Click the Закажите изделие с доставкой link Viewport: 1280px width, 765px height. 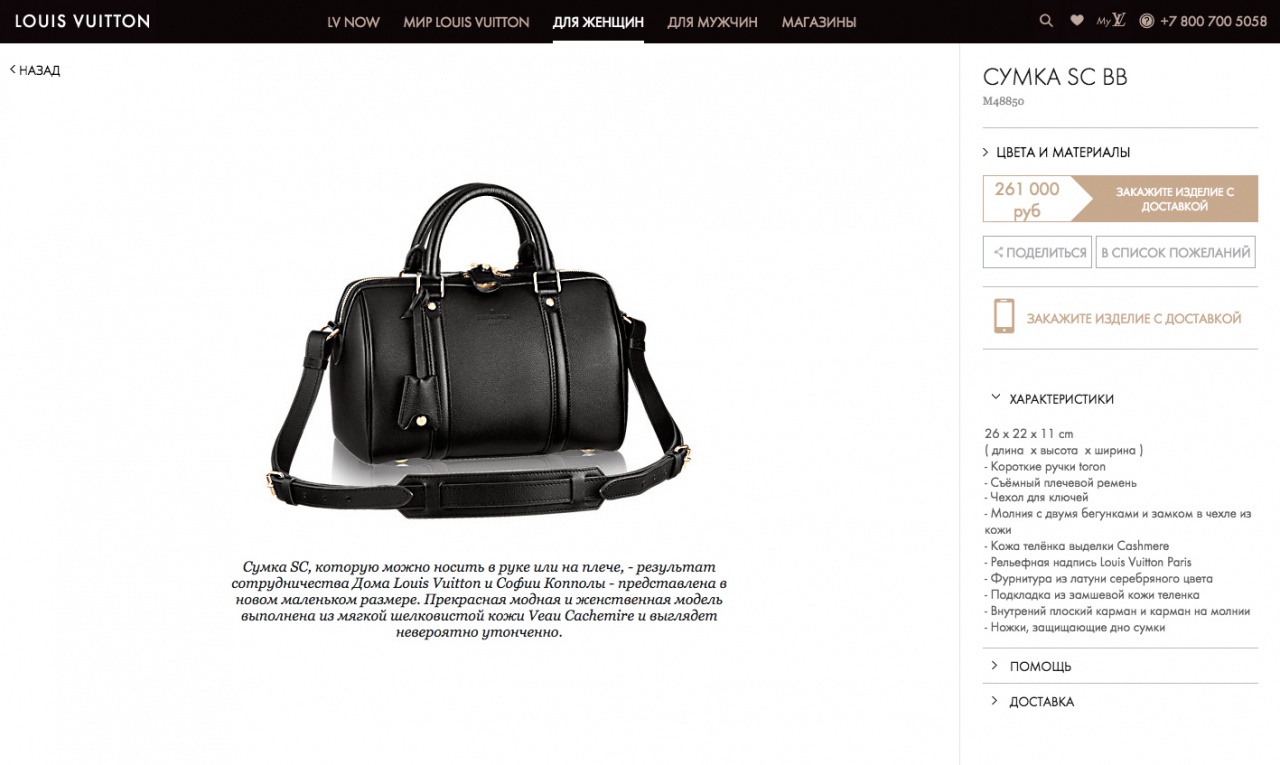click(x=1134, y=318)
